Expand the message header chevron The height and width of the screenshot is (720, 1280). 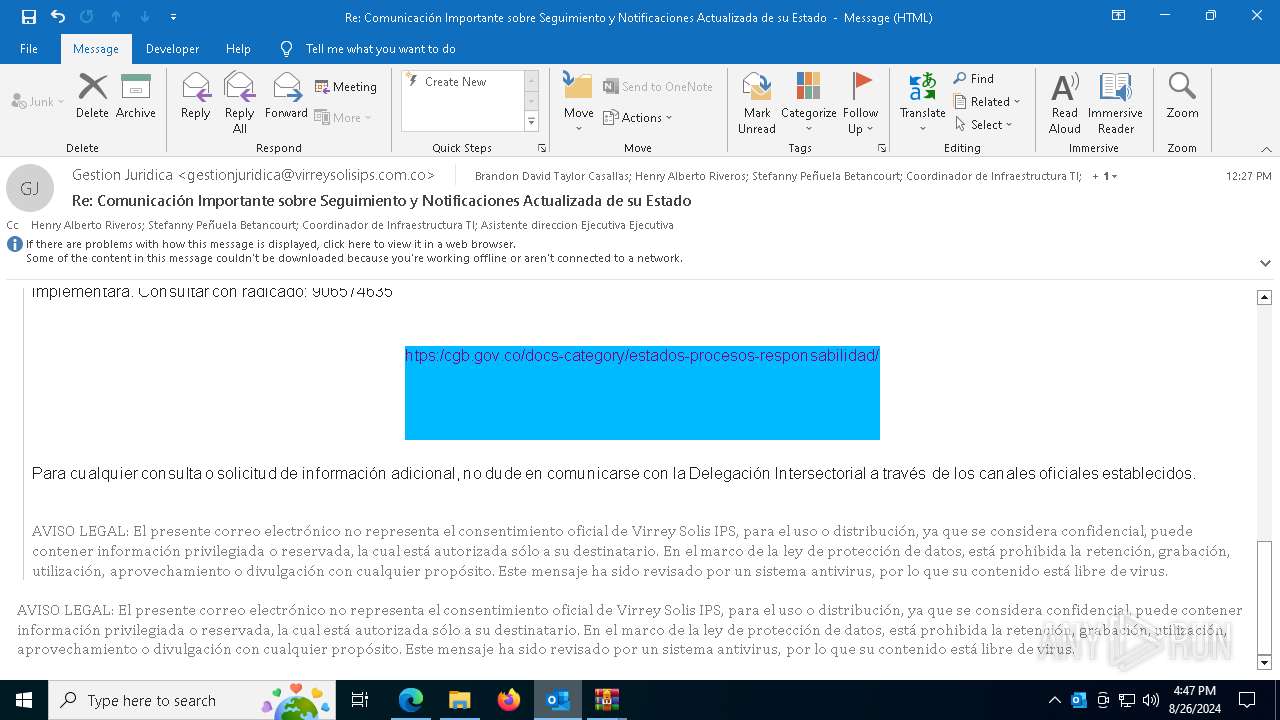(x=1265, y=263)
